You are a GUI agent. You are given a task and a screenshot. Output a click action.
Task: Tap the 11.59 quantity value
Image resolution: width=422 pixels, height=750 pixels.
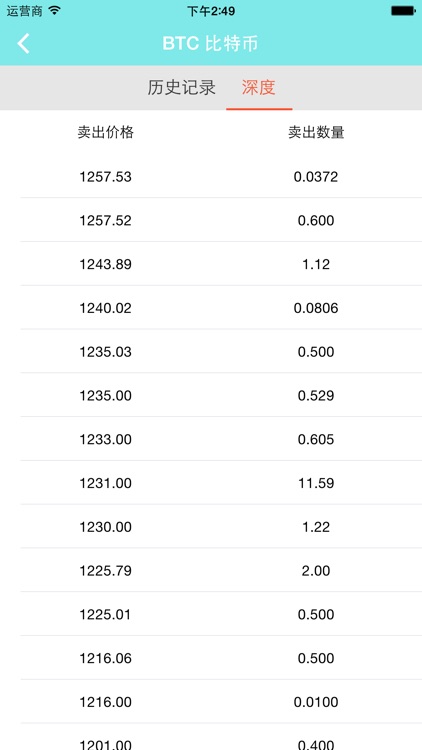(316, 483)
